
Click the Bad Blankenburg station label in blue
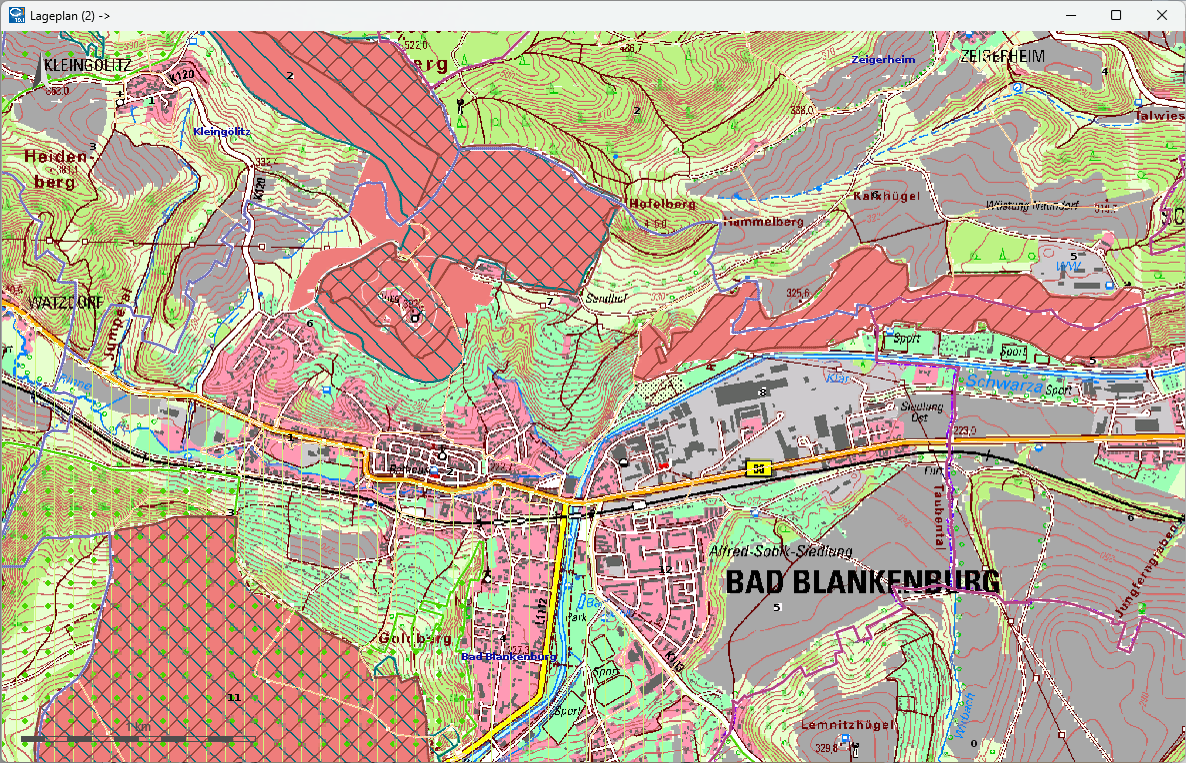pos(509,657)
